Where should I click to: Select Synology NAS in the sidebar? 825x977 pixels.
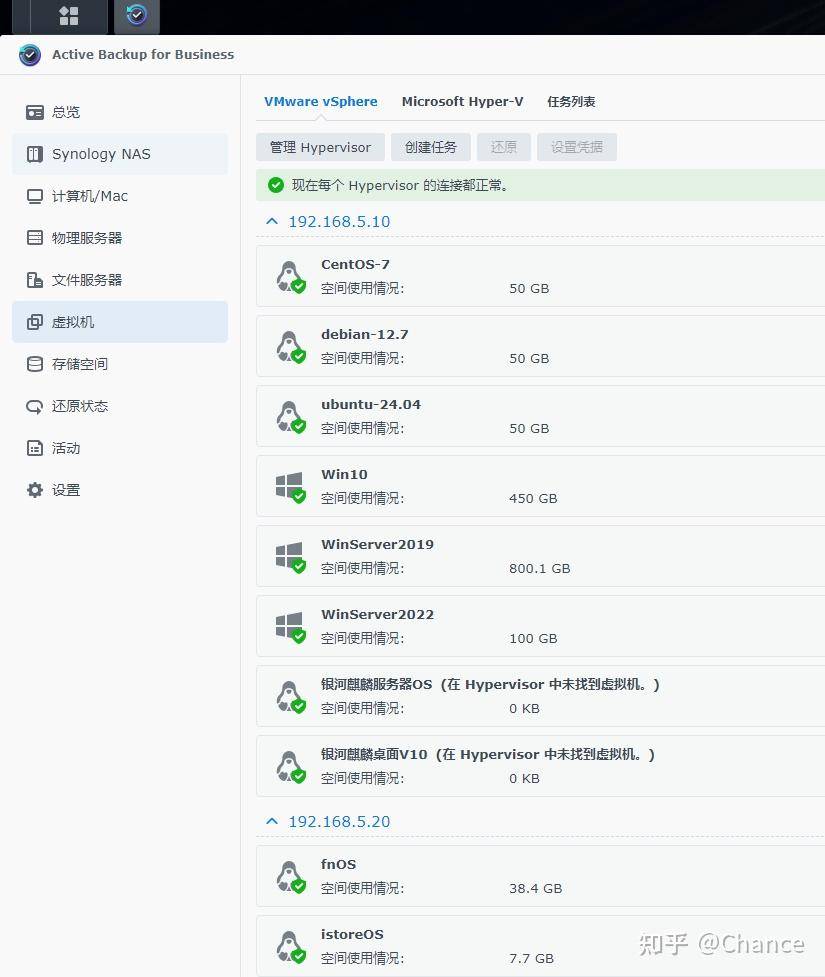120,154
